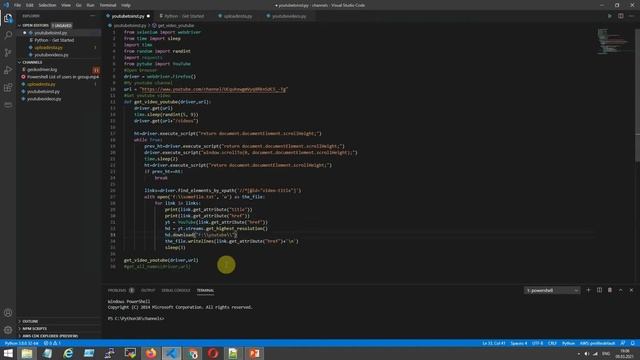640x360 pixels.
Task: Switch to the Python - Get Started tab
Action: coord(184,16)
